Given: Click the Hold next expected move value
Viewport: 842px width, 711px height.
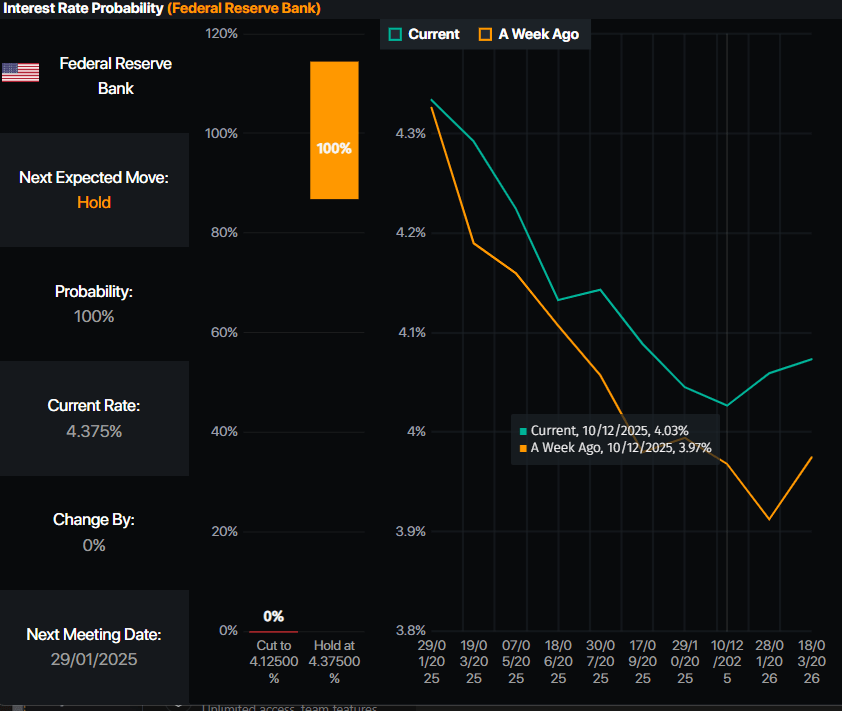Looking at the screenshot, I should 94,202.
